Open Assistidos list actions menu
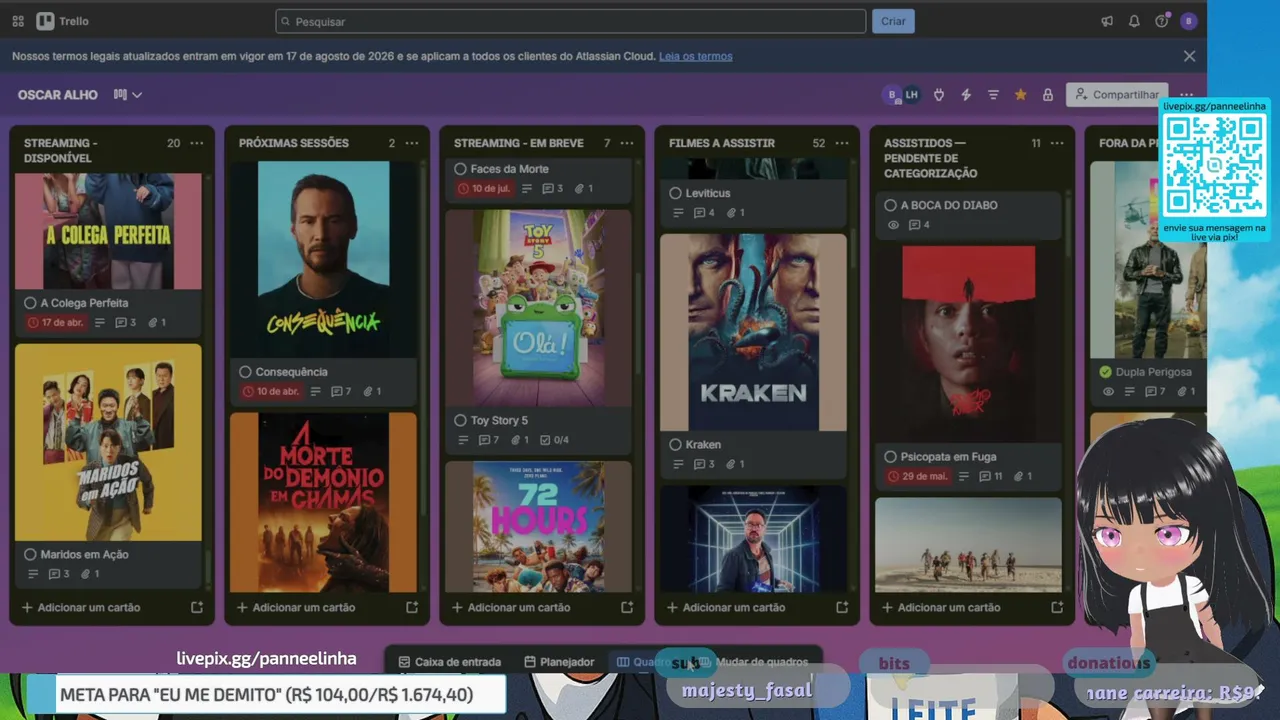This screenshot has height=720, width=1280. click(x=1057, y=143)
